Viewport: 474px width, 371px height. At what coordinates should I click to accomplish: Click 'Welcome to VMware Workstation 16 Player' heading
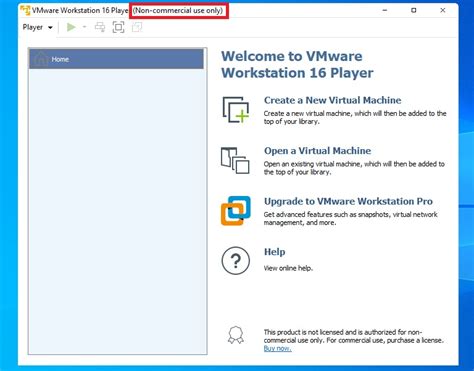click(297, 65)
